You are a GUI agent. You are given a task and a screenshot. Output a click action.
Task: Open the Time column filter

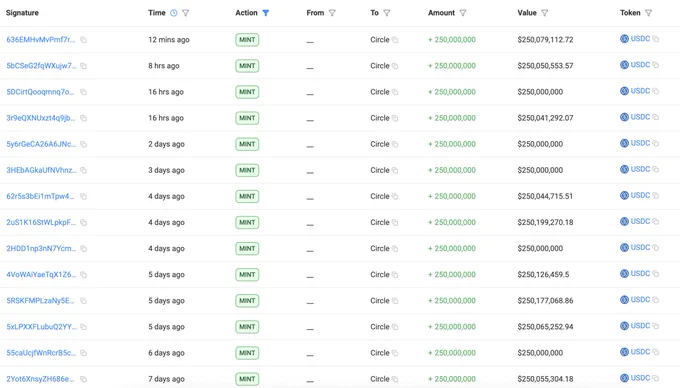186,13
